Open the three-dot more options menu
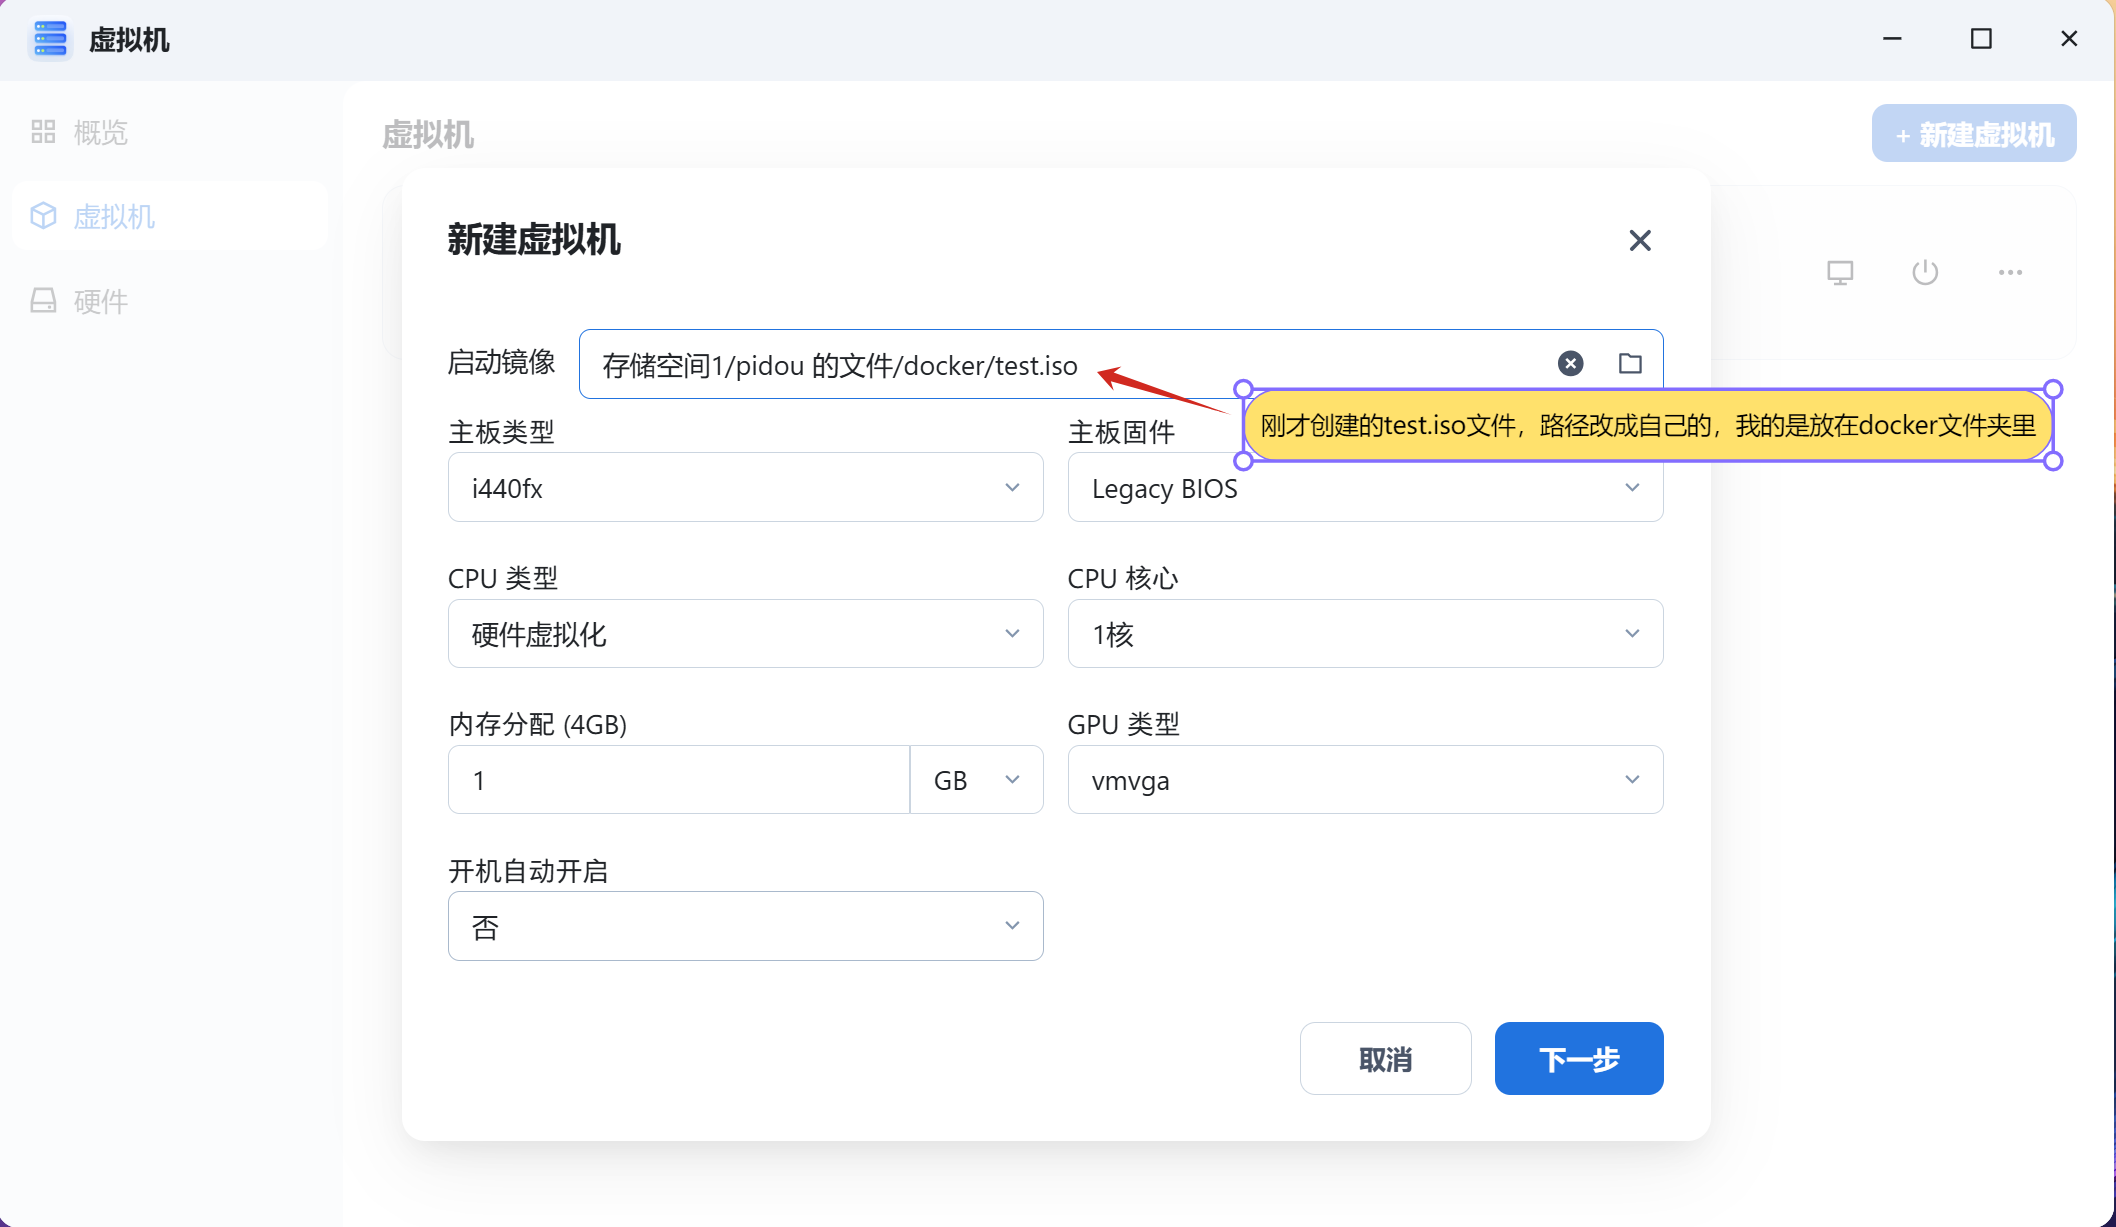The height and width of the screenshot is (1227, 2116). pos(2010,272)
